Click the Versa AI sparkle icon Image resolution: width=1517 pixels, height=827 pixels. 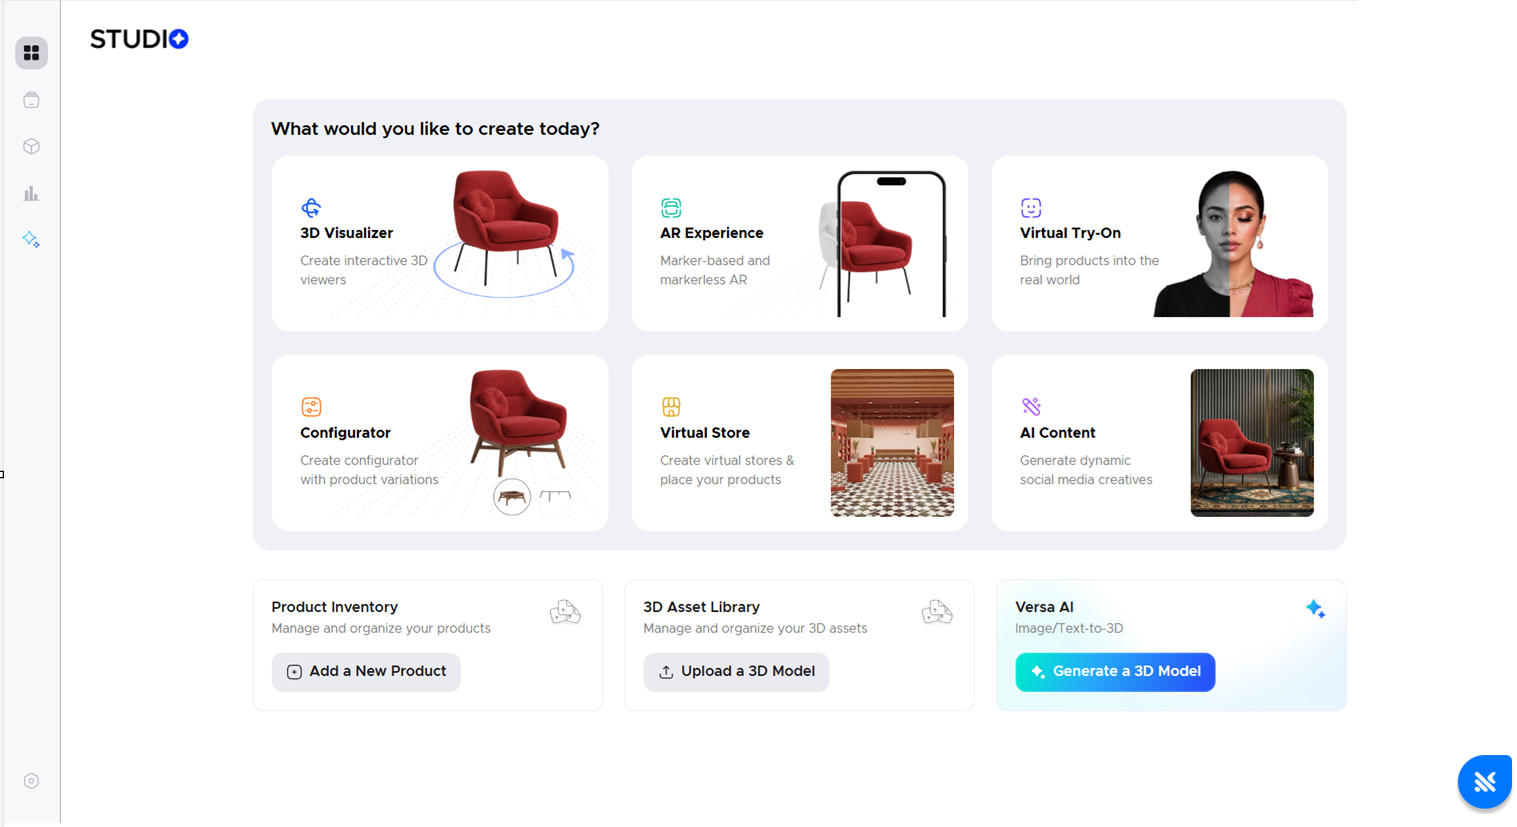point(1316,609)
